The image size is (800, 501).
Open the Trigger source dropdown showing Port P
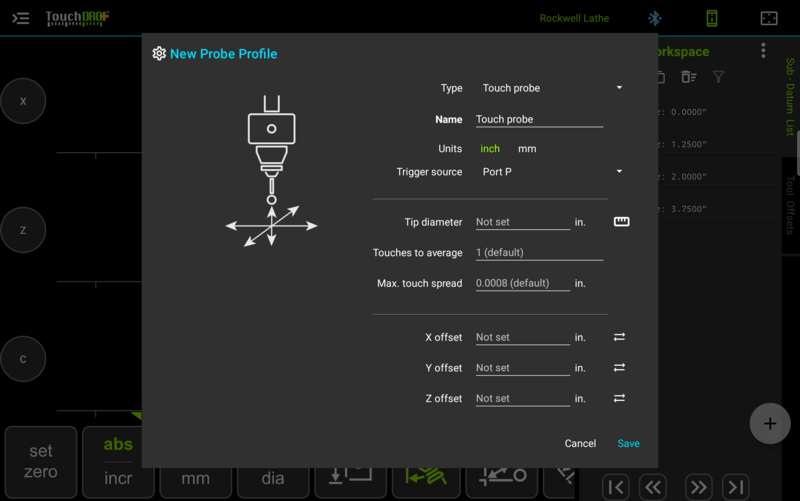pyautogui.click(x=552, y=172)
